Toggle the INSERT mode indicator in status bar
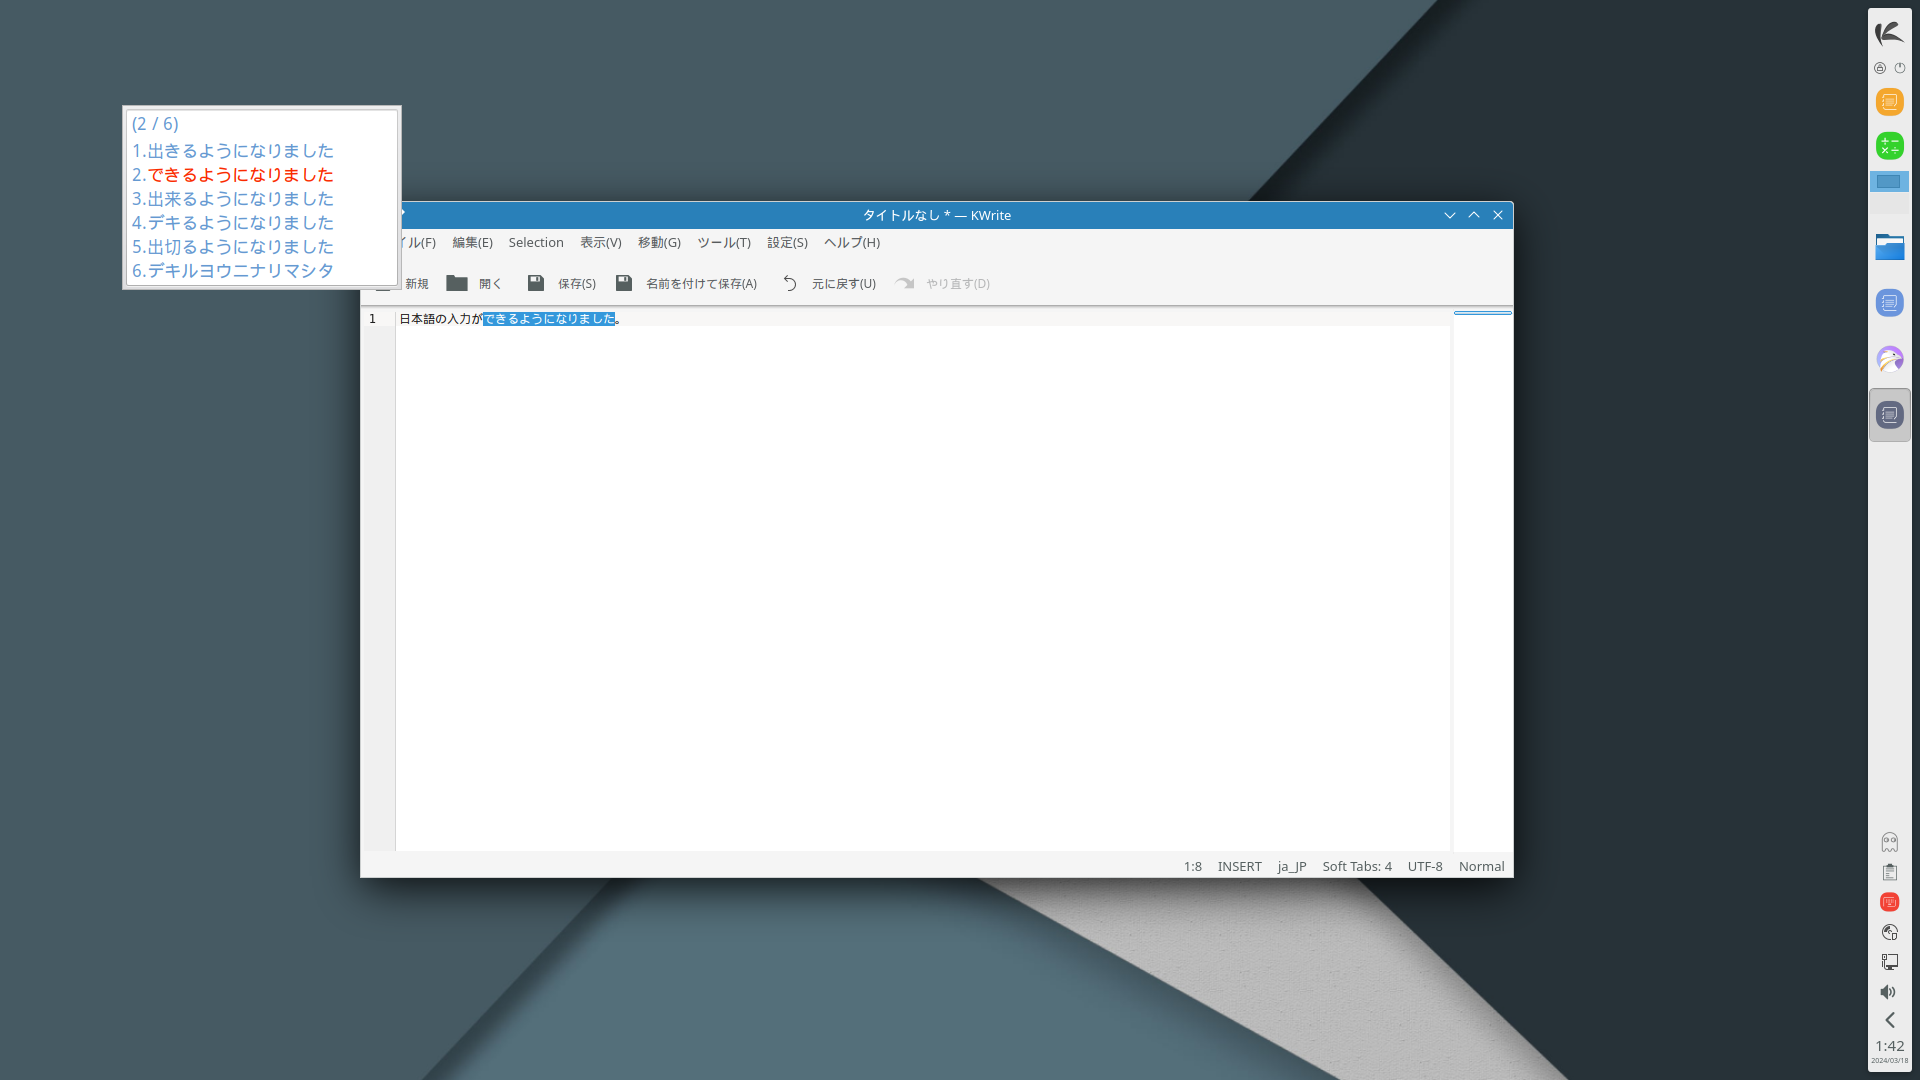This screenshot has width=1920, height=1080. 1239,866
